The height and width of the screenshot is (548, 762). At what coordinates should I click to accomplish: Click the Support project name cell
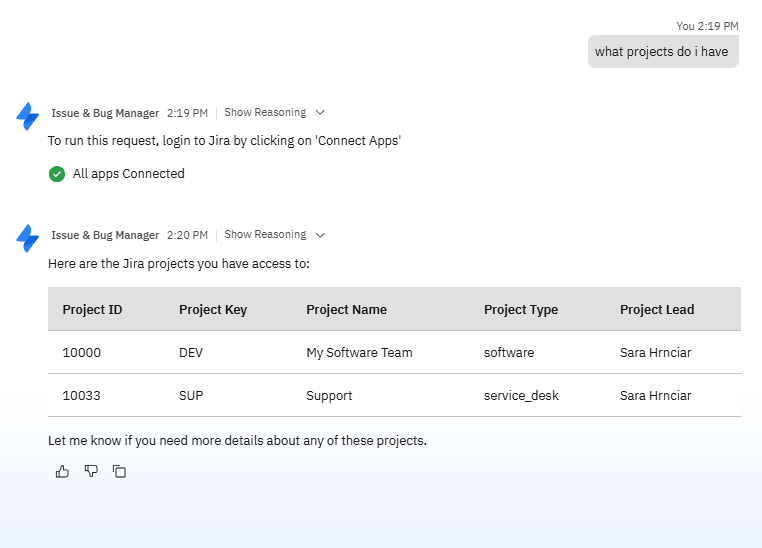329,395
